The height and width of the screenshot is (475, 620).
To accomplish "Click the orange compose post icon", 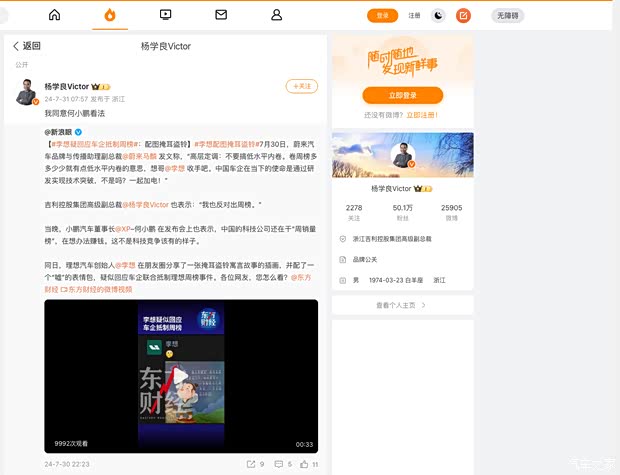I will click(463, 16).
